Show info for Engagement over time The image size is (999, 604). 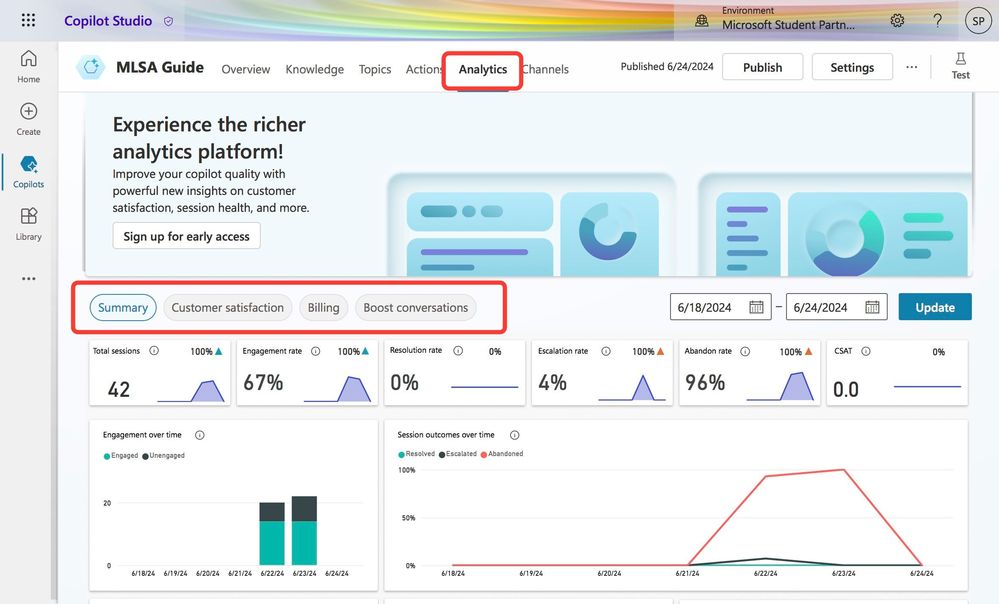[x=199, y=435]
